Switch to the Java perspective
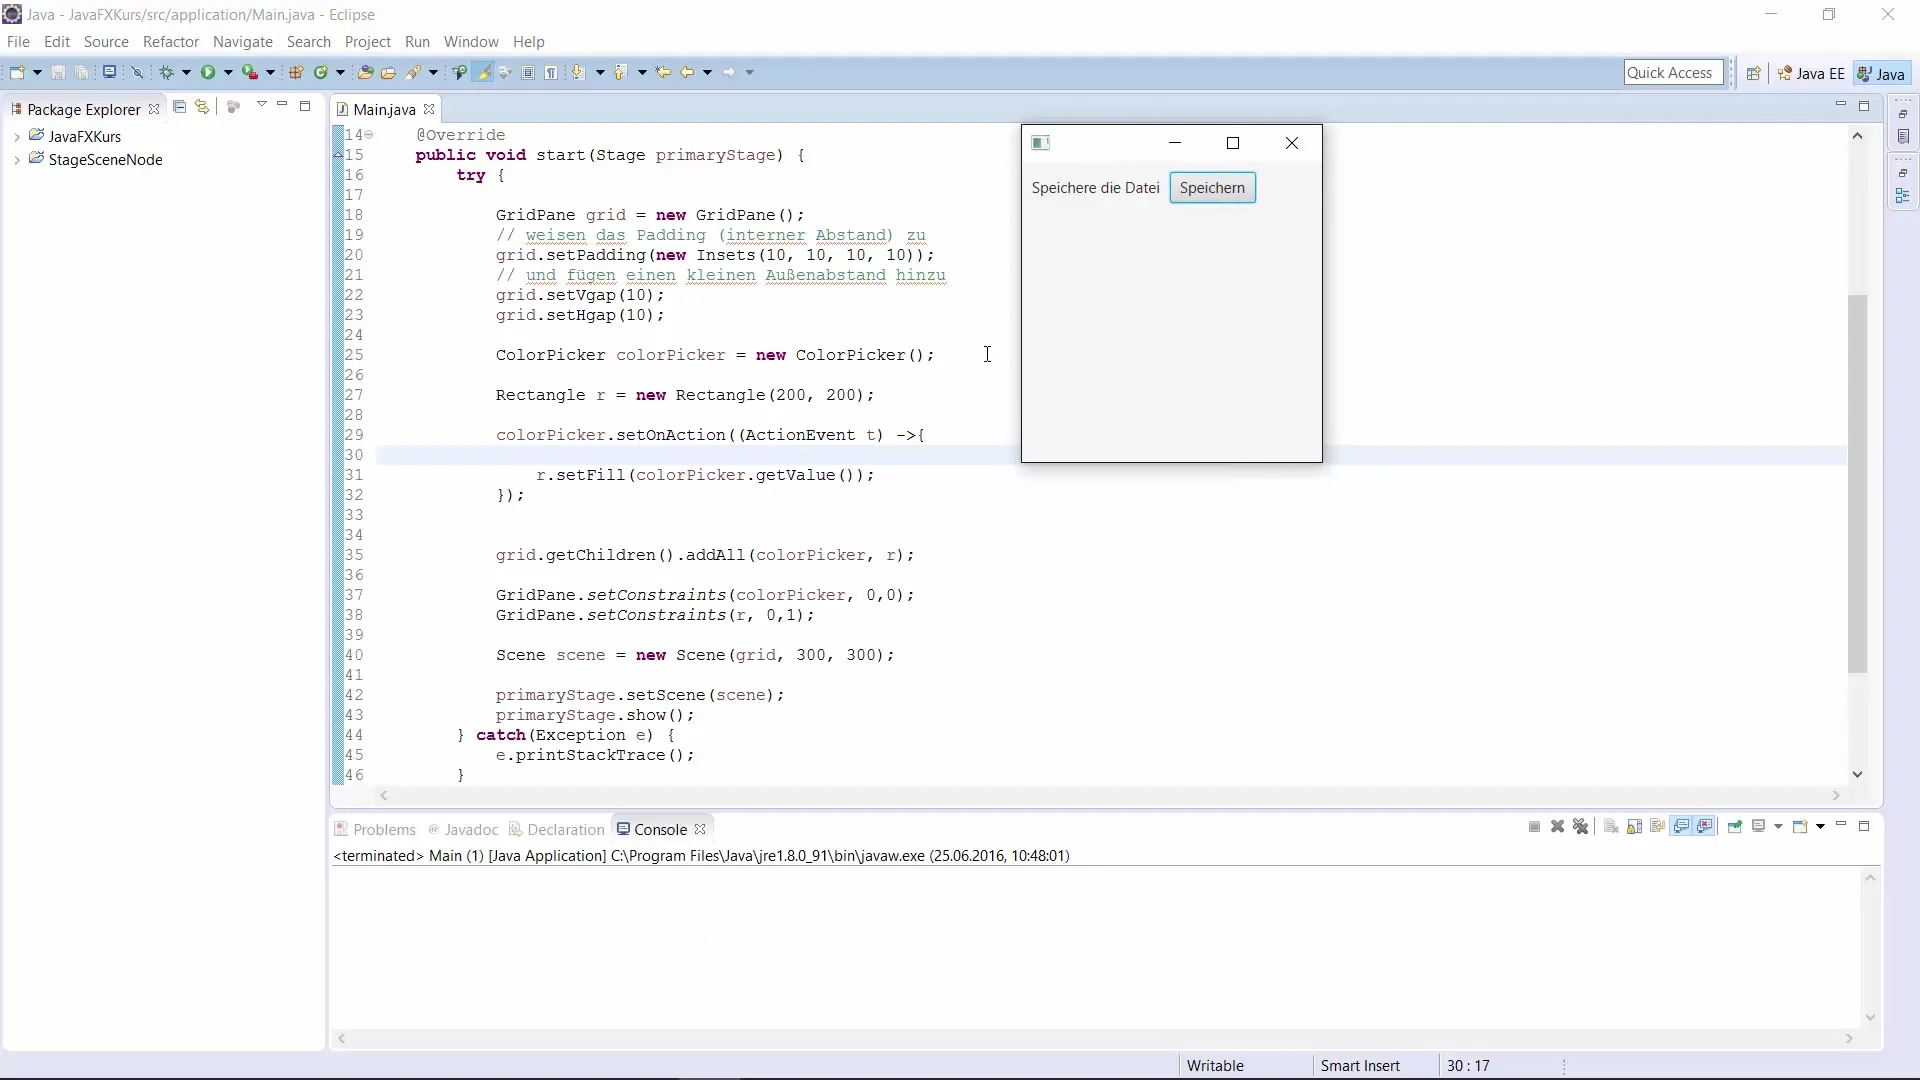Viewport: 1920px width, 1080px height. (1881, 73)
